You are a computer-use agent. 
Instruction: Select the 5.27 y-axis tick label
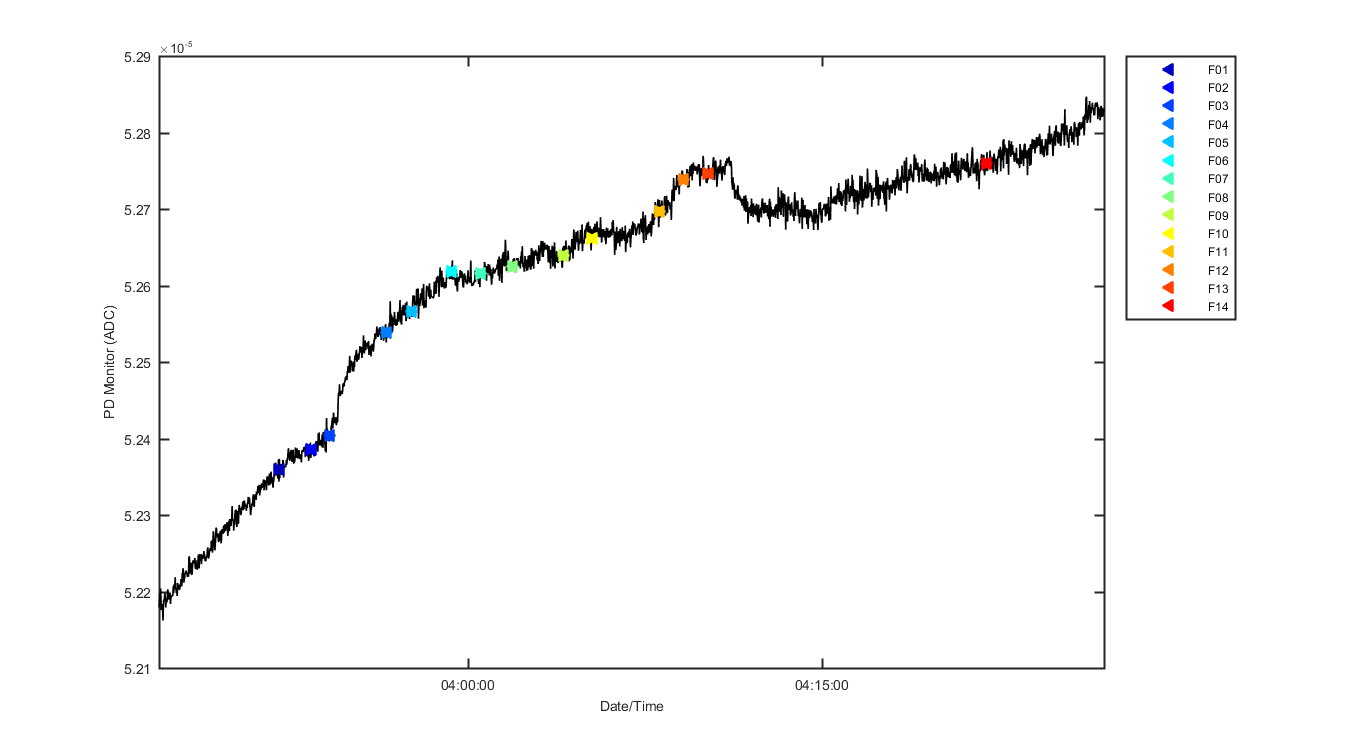[137, 210]
